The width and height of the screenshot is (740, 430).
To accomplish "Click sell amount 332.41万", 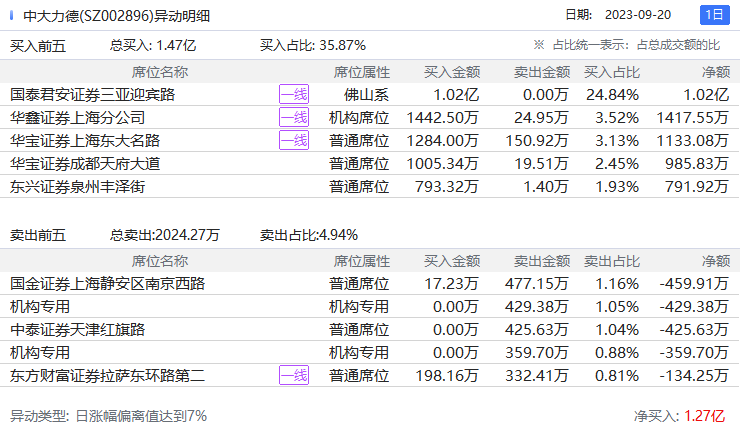I will (537, 376).
